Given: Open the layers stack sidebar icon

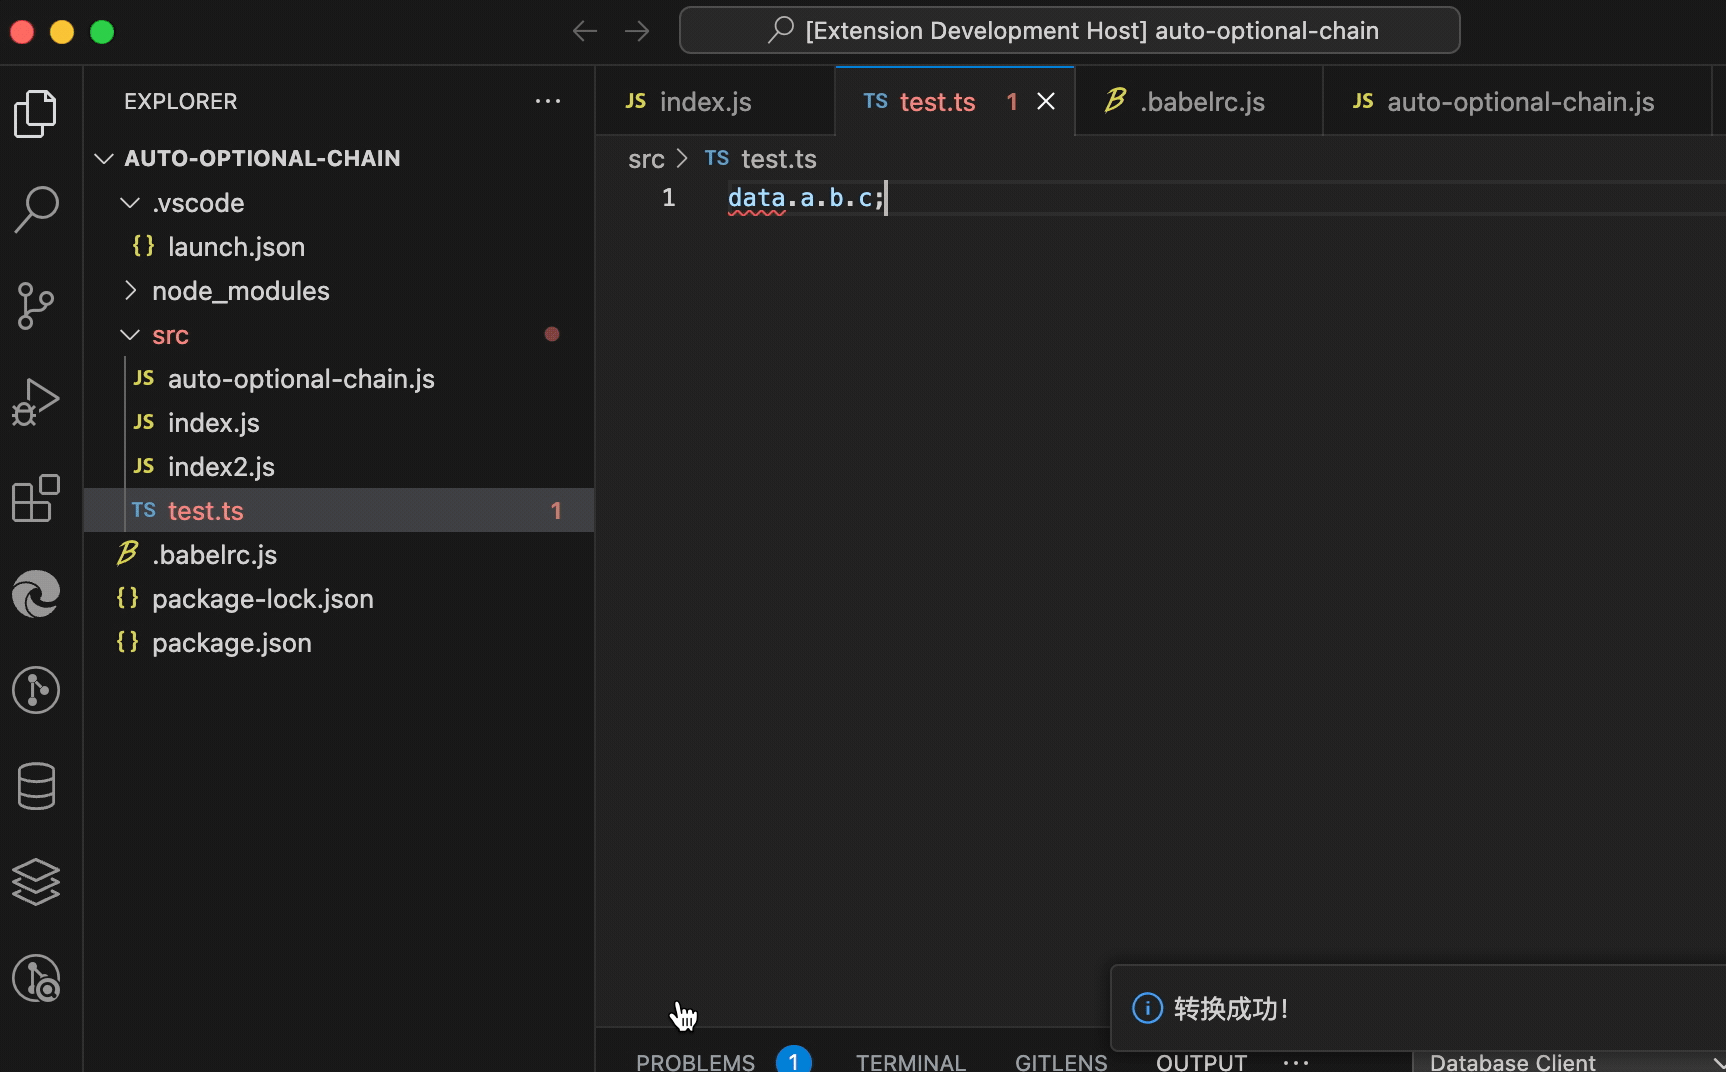Looking at the screenshot, I should click(36, 882).
